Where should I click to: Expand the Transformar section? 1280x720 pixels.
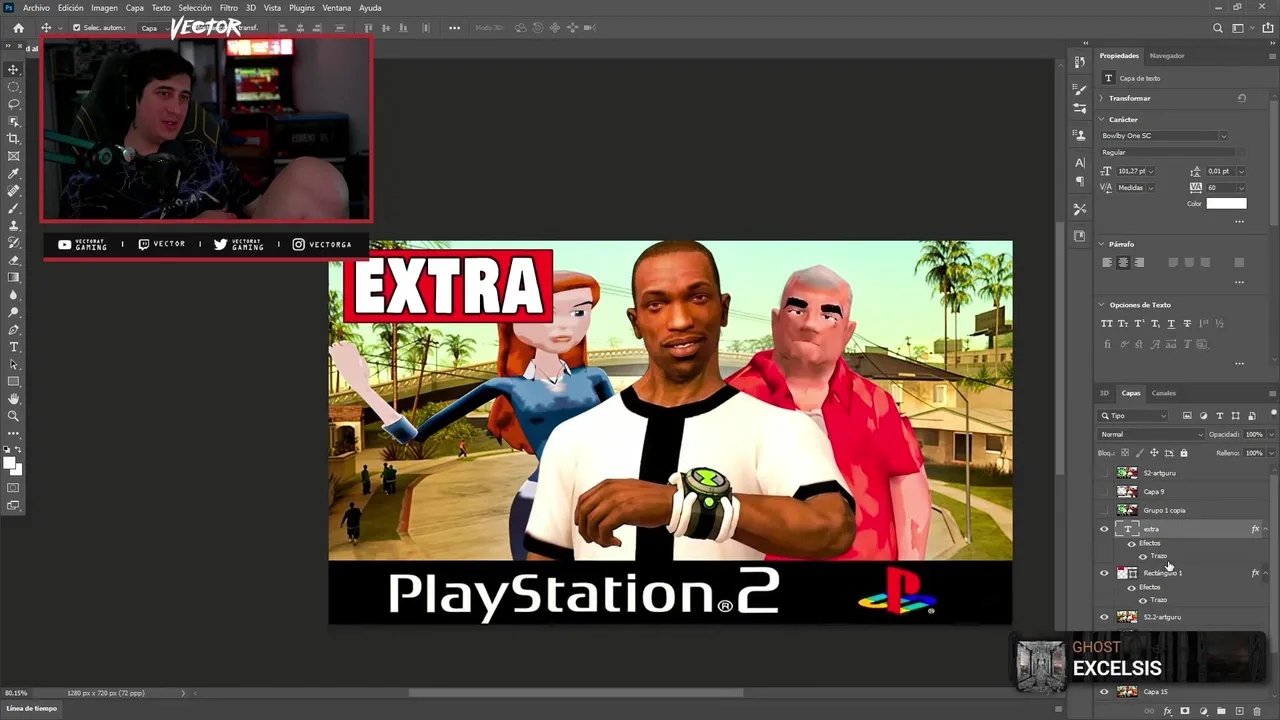coord(1101,98)
